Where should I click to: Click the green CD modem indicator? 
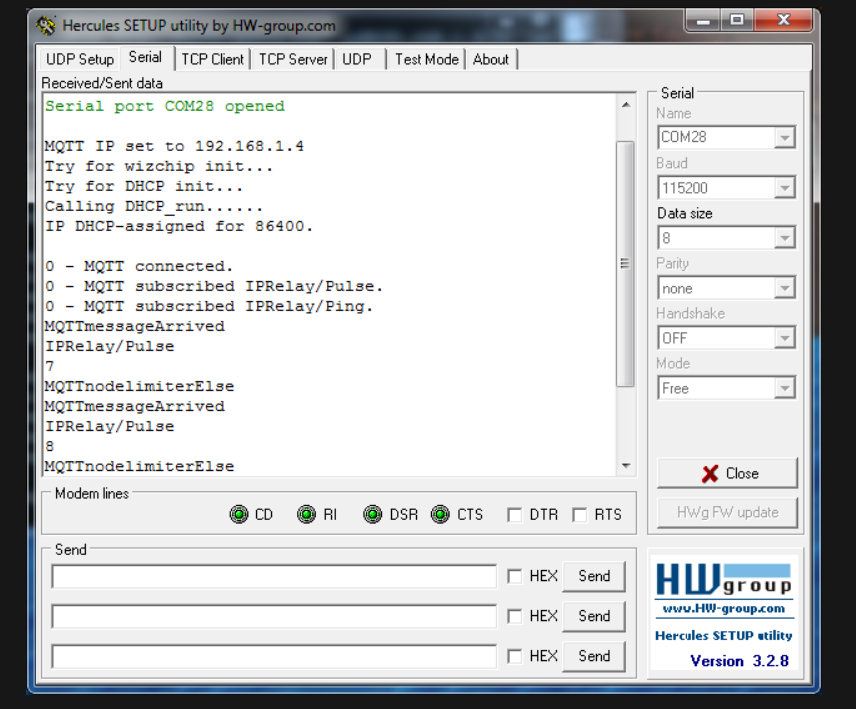coord(239,514)
